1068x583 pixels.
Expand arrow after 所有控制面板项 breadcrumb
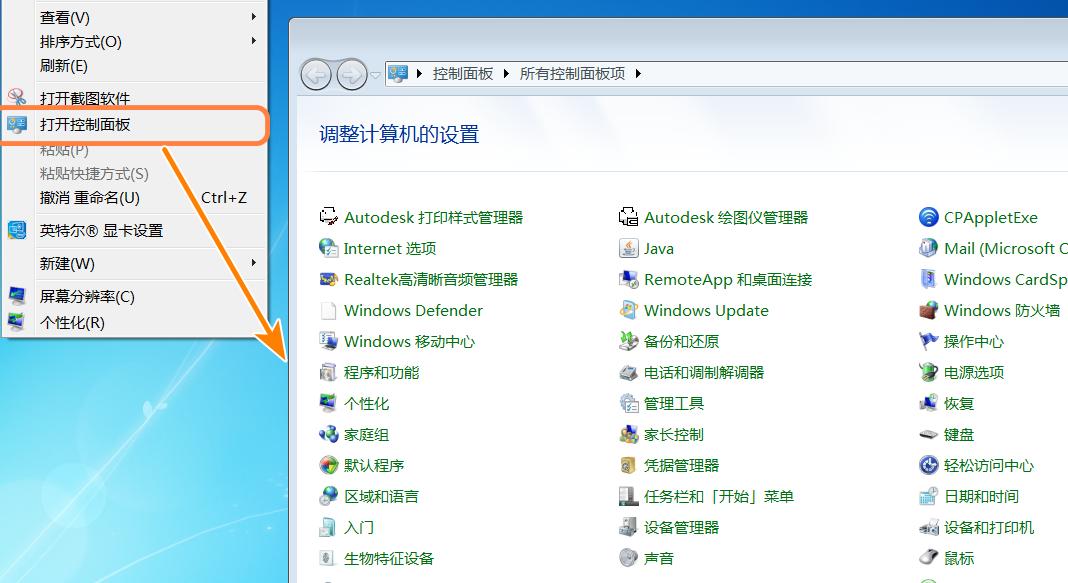(638, 74)
